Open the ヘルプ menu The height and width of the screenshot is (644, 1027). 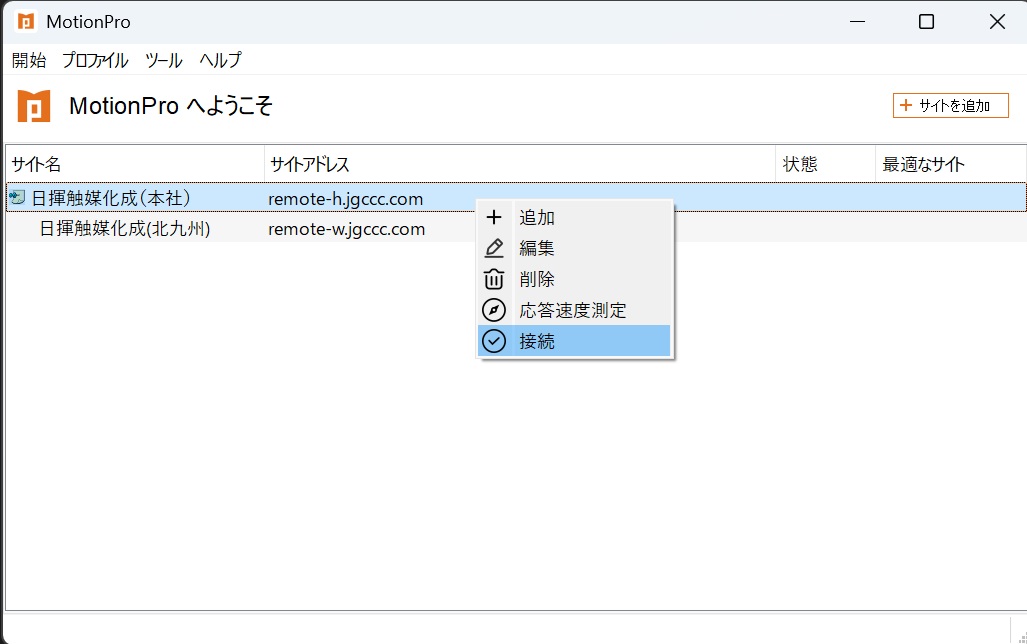(x=221, y=60)
